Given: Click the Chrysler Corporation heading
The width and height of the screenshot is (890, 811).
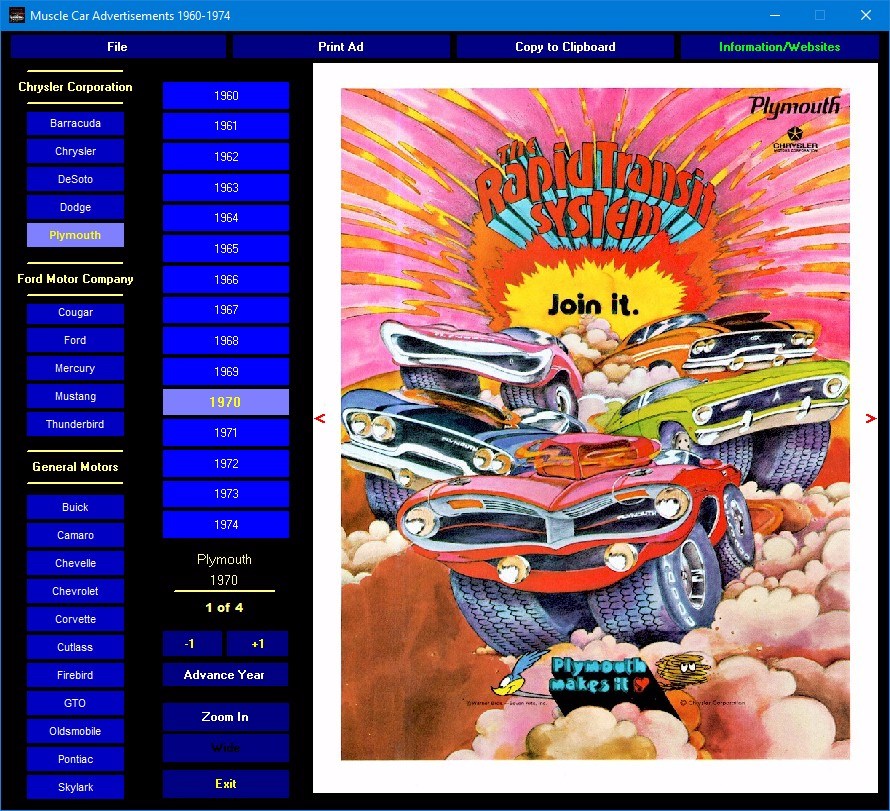Looking at the screenshot, I should (75, 87).
